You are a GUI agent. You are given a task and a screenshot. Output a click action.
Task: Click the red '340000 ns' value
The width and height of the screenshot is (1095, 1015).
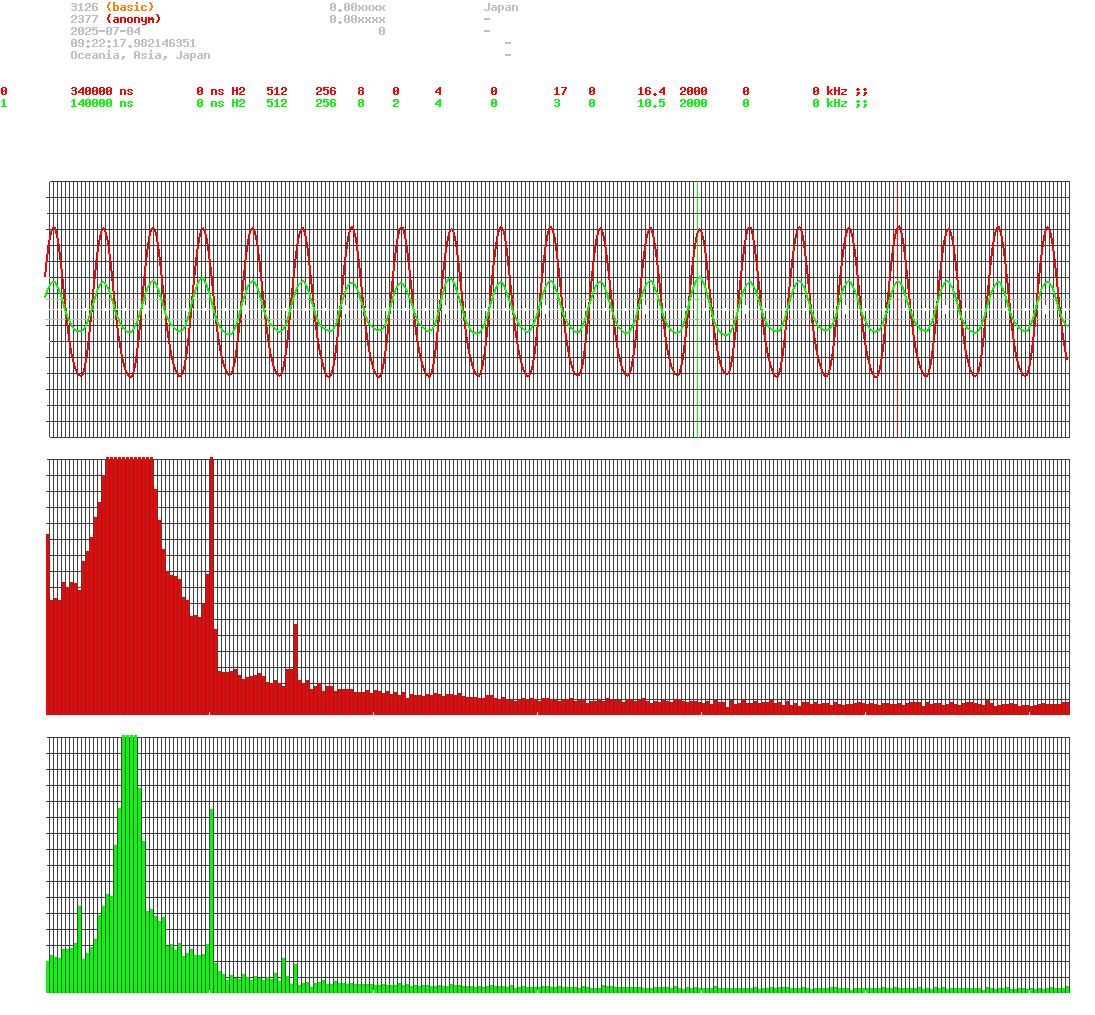pyautogui.click(x=101, y=92)
